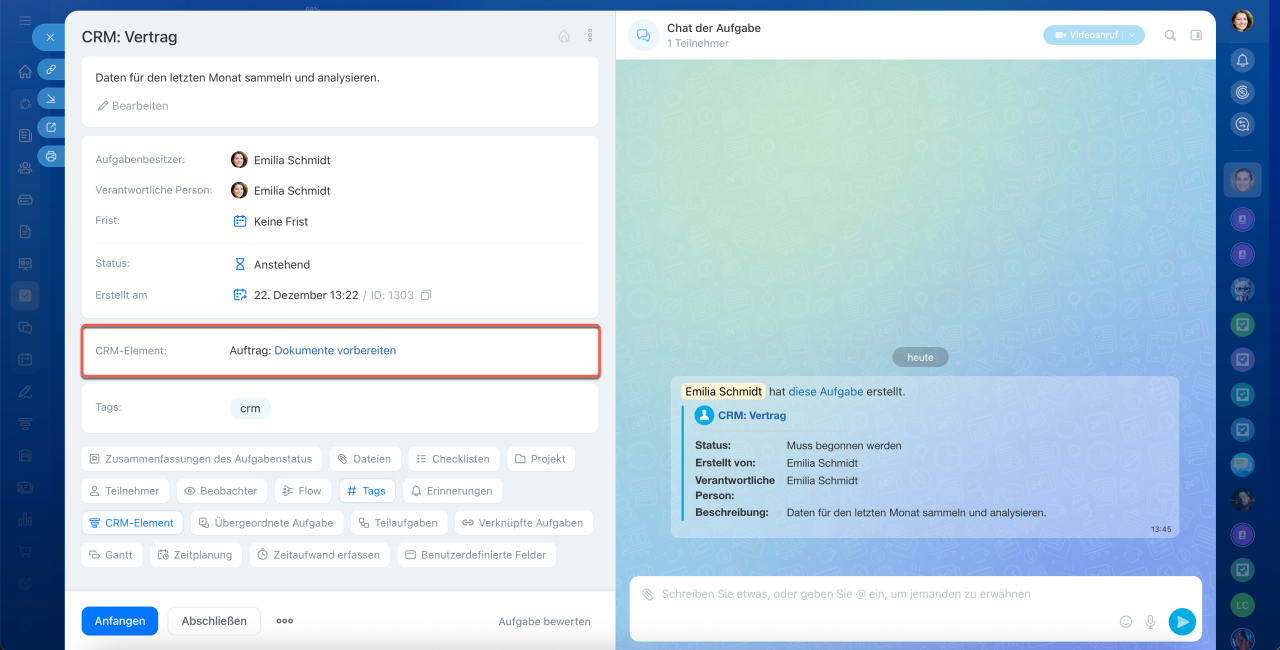Add the Teilnehmer field chip
This screenshot has width=1280, height=650.
click(126, 491)
